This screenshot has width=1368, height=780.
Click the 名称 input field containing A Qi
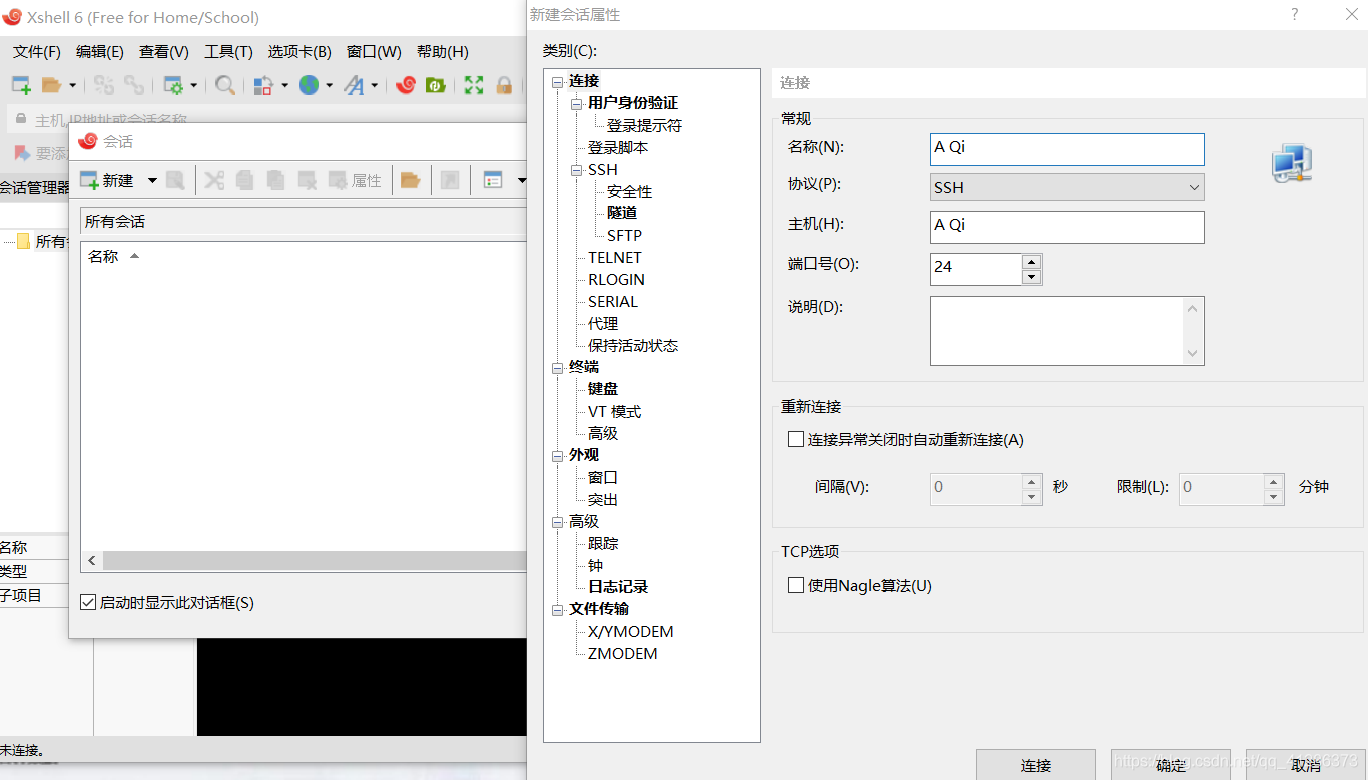coord(1067,149)
